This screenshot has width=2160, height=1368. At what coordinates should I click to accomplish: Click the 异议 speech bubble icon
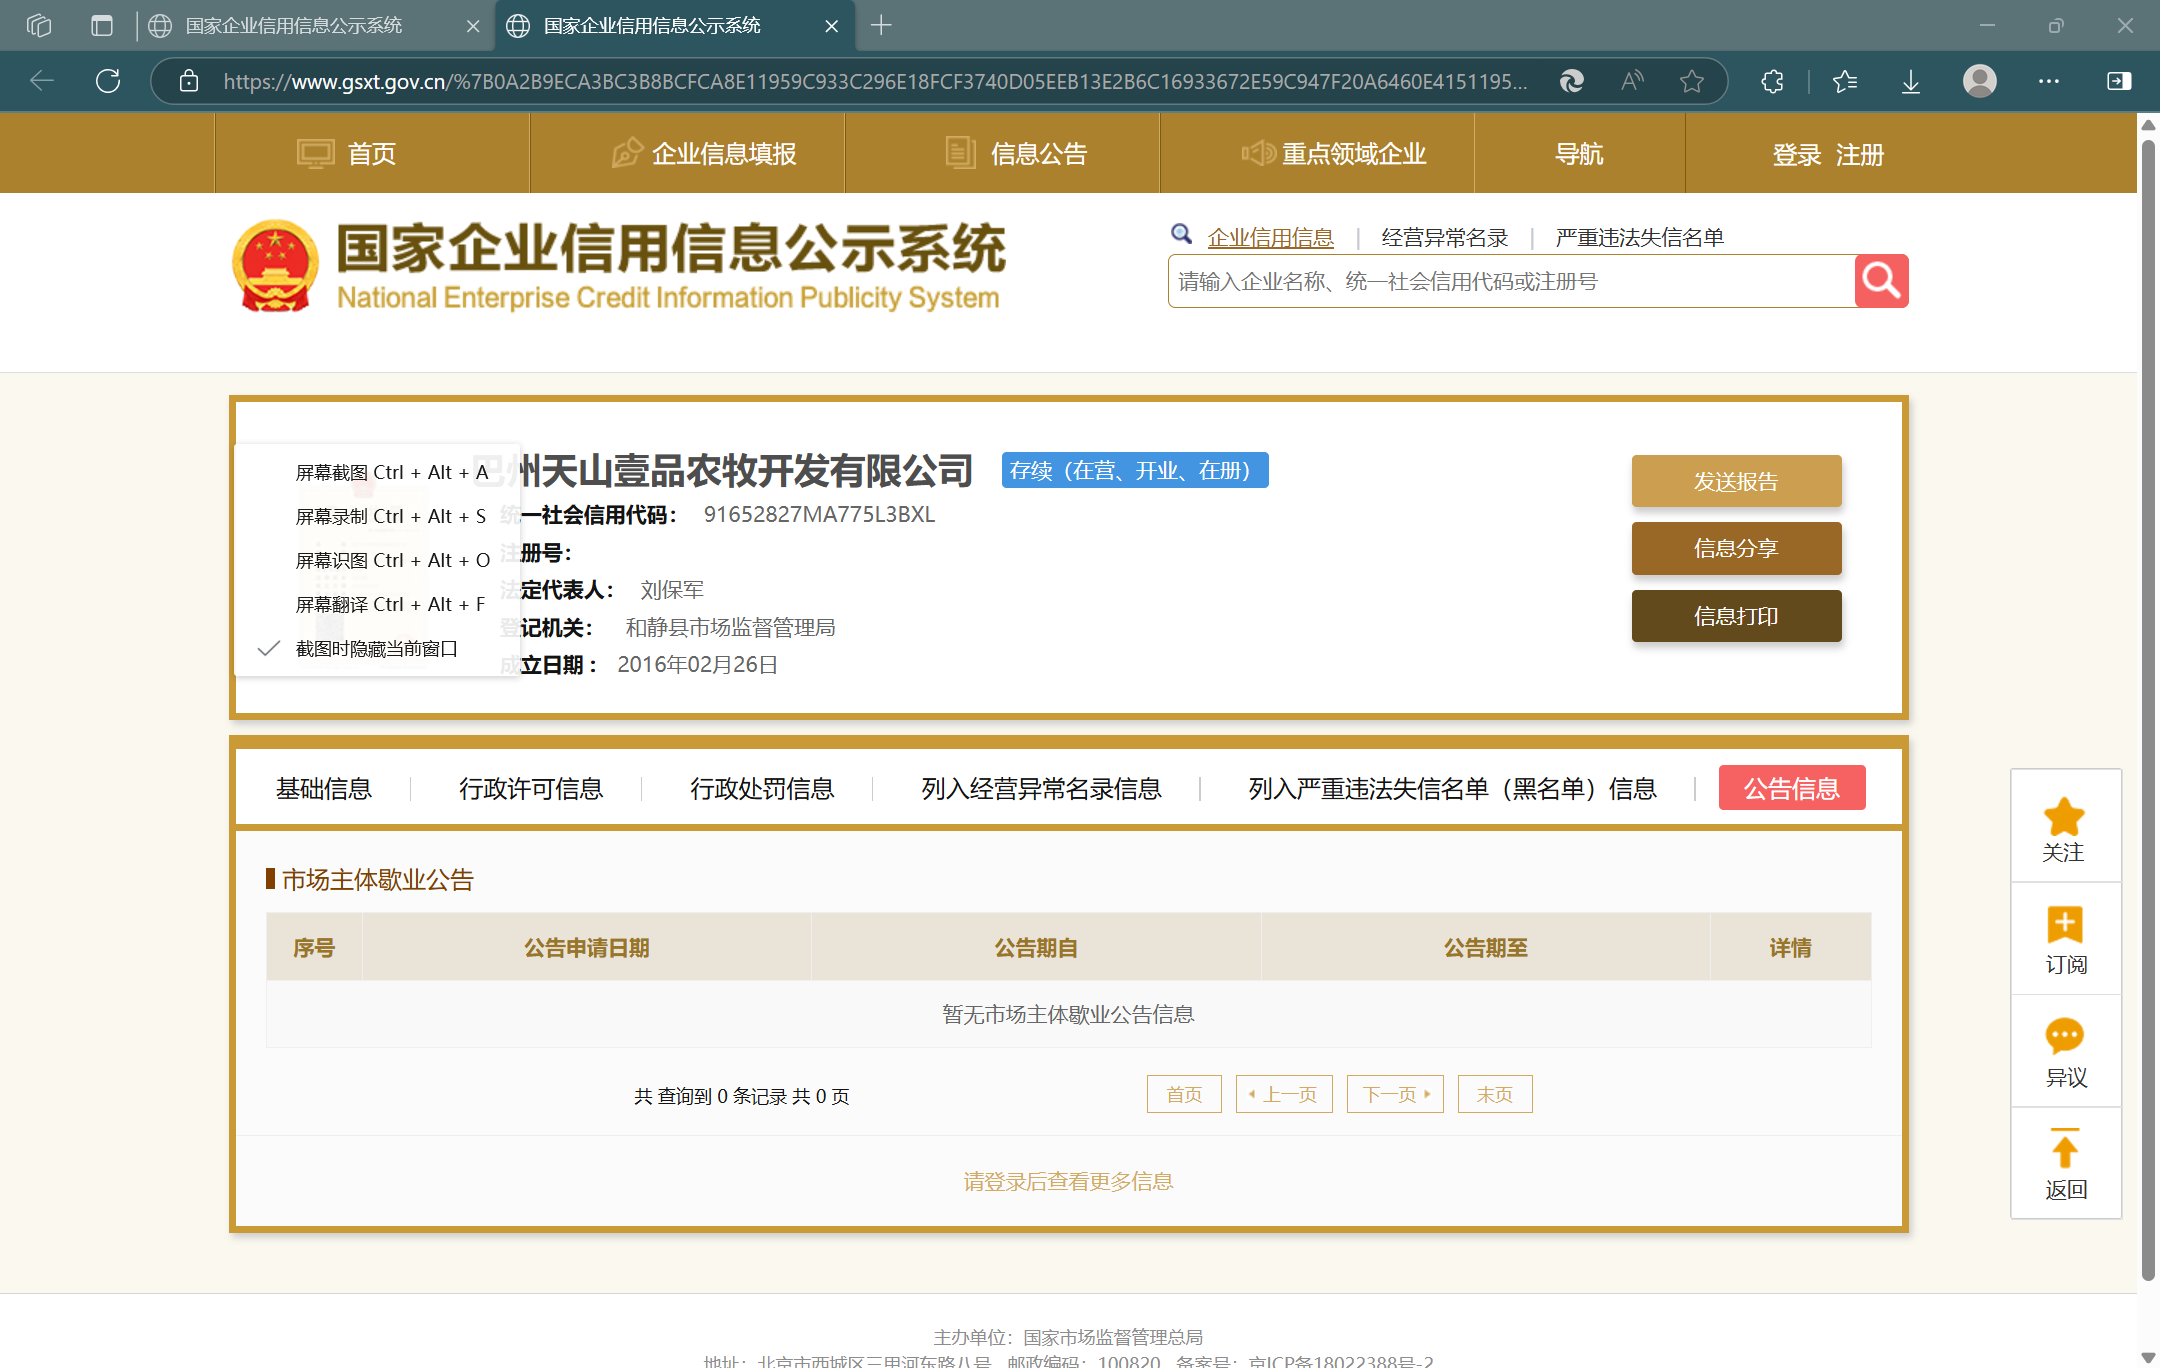point(2064,1037)
